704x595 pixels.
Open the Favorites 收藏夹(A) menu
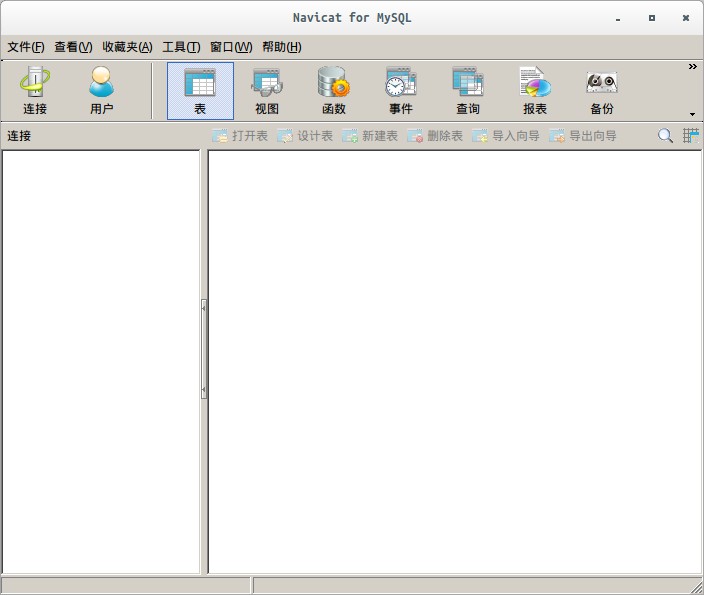(128, 47)
